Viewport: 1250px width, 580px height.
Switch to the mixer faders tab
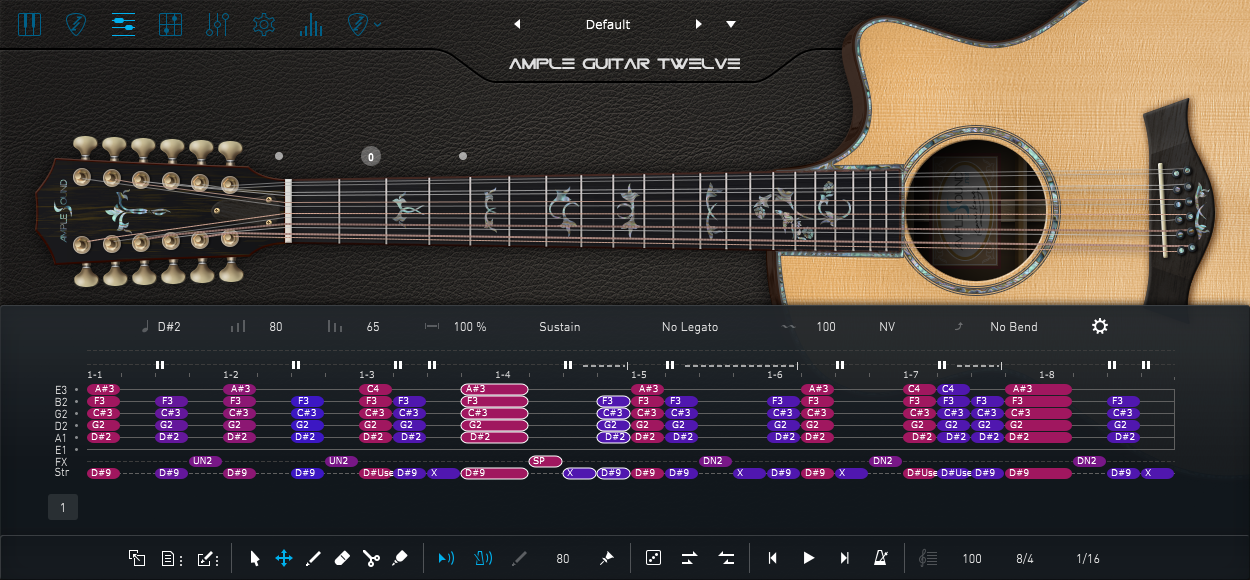[170, 24]
